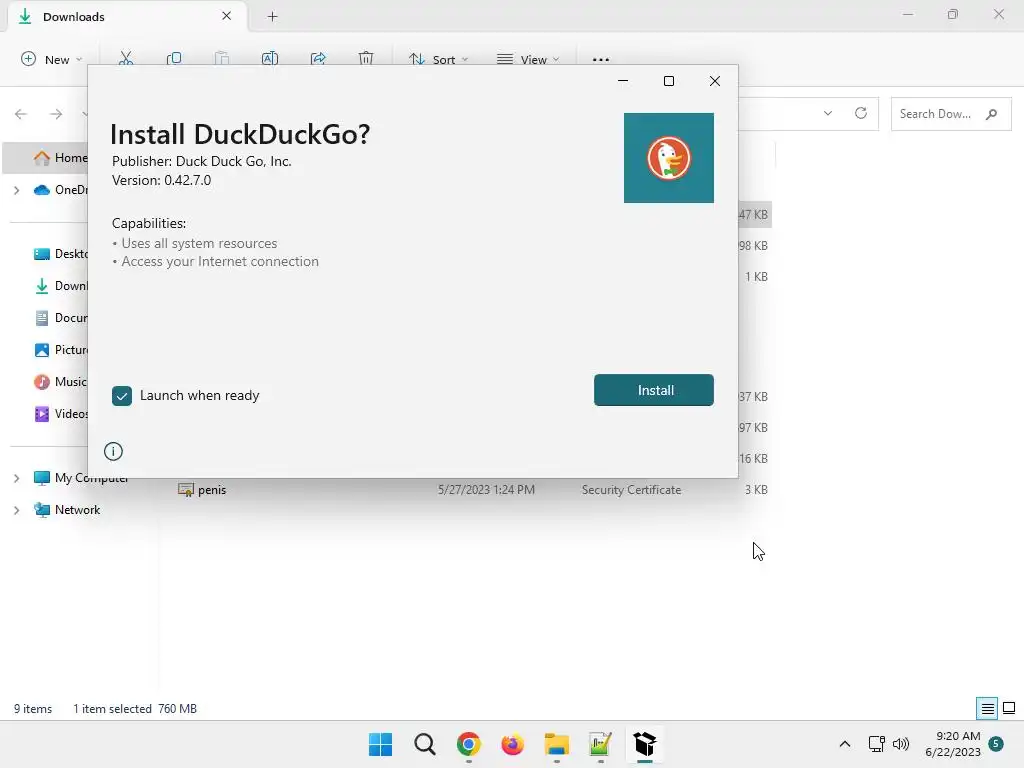Open the Windows Start menu
Screen dimensions: 1024x768
[380, 744]
